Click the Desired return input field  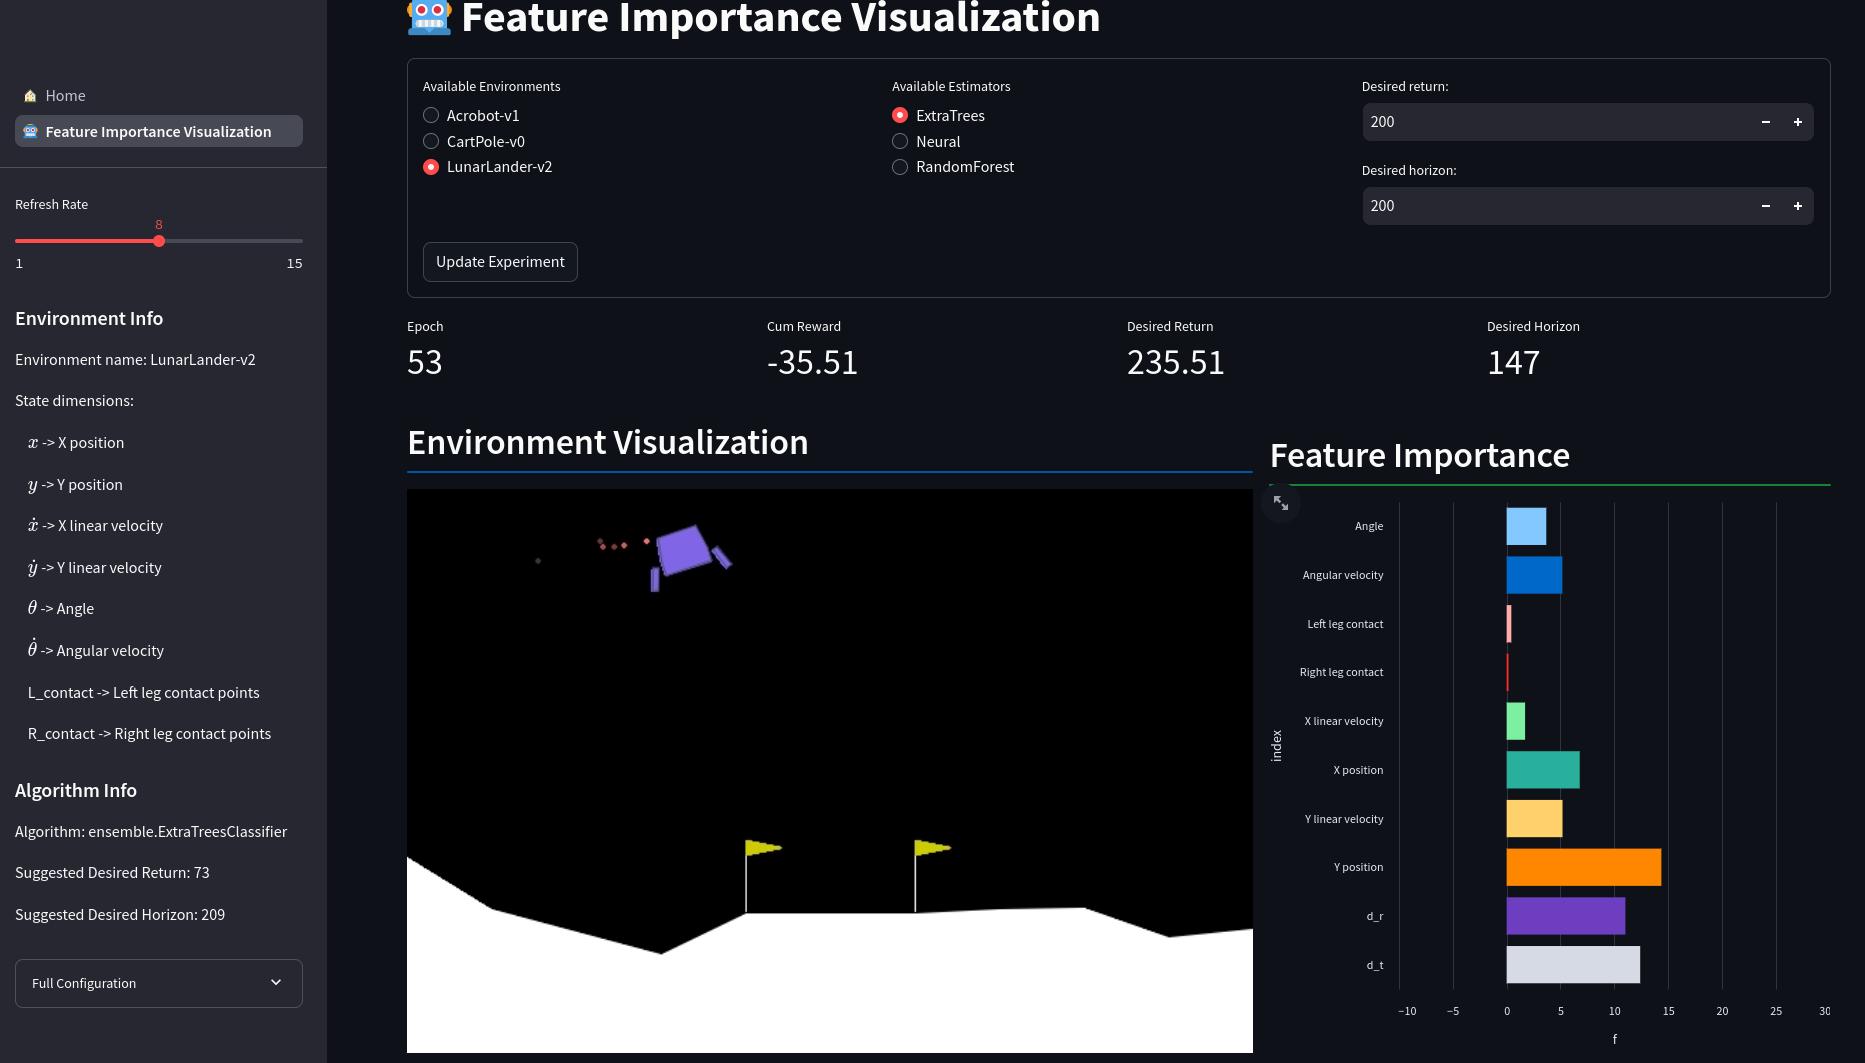tap(1555, 122)
